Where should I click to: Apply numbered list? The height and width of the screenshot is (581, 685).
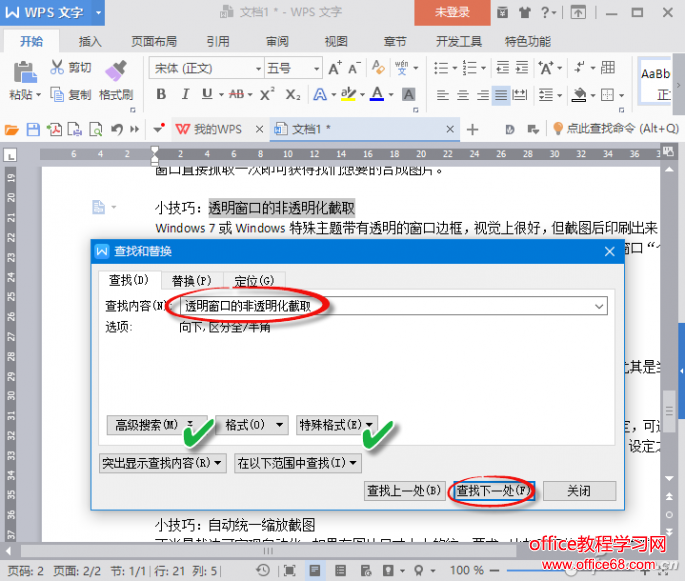[x=470, y=68]
